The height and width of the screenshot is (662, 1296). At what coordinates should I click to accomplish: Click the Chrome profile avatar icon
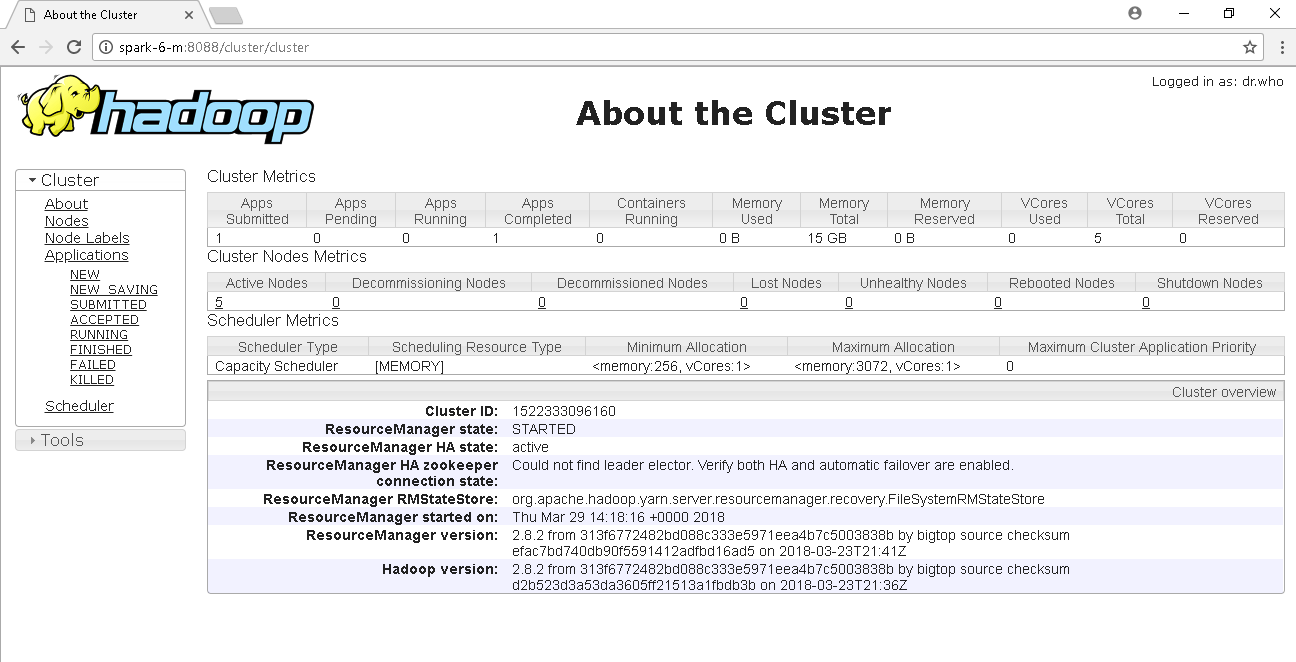(1134, 13)
